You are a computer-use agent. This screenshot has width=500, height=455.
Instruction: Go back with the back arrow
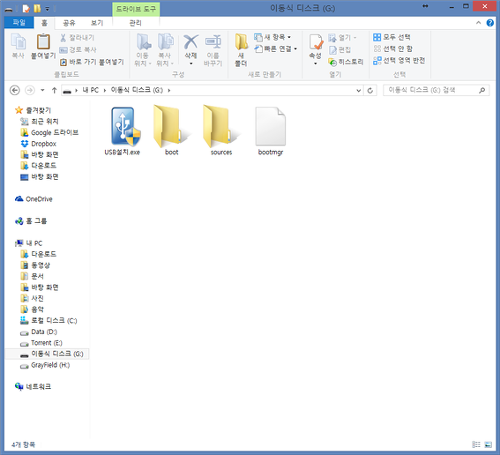15,90
